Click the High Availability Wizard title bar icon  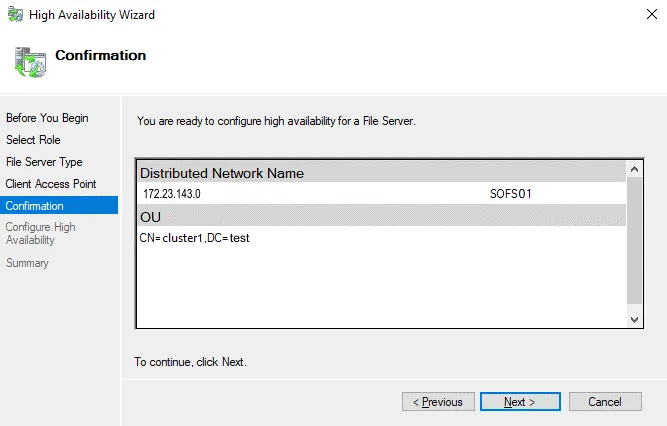[x=16, y=15]
